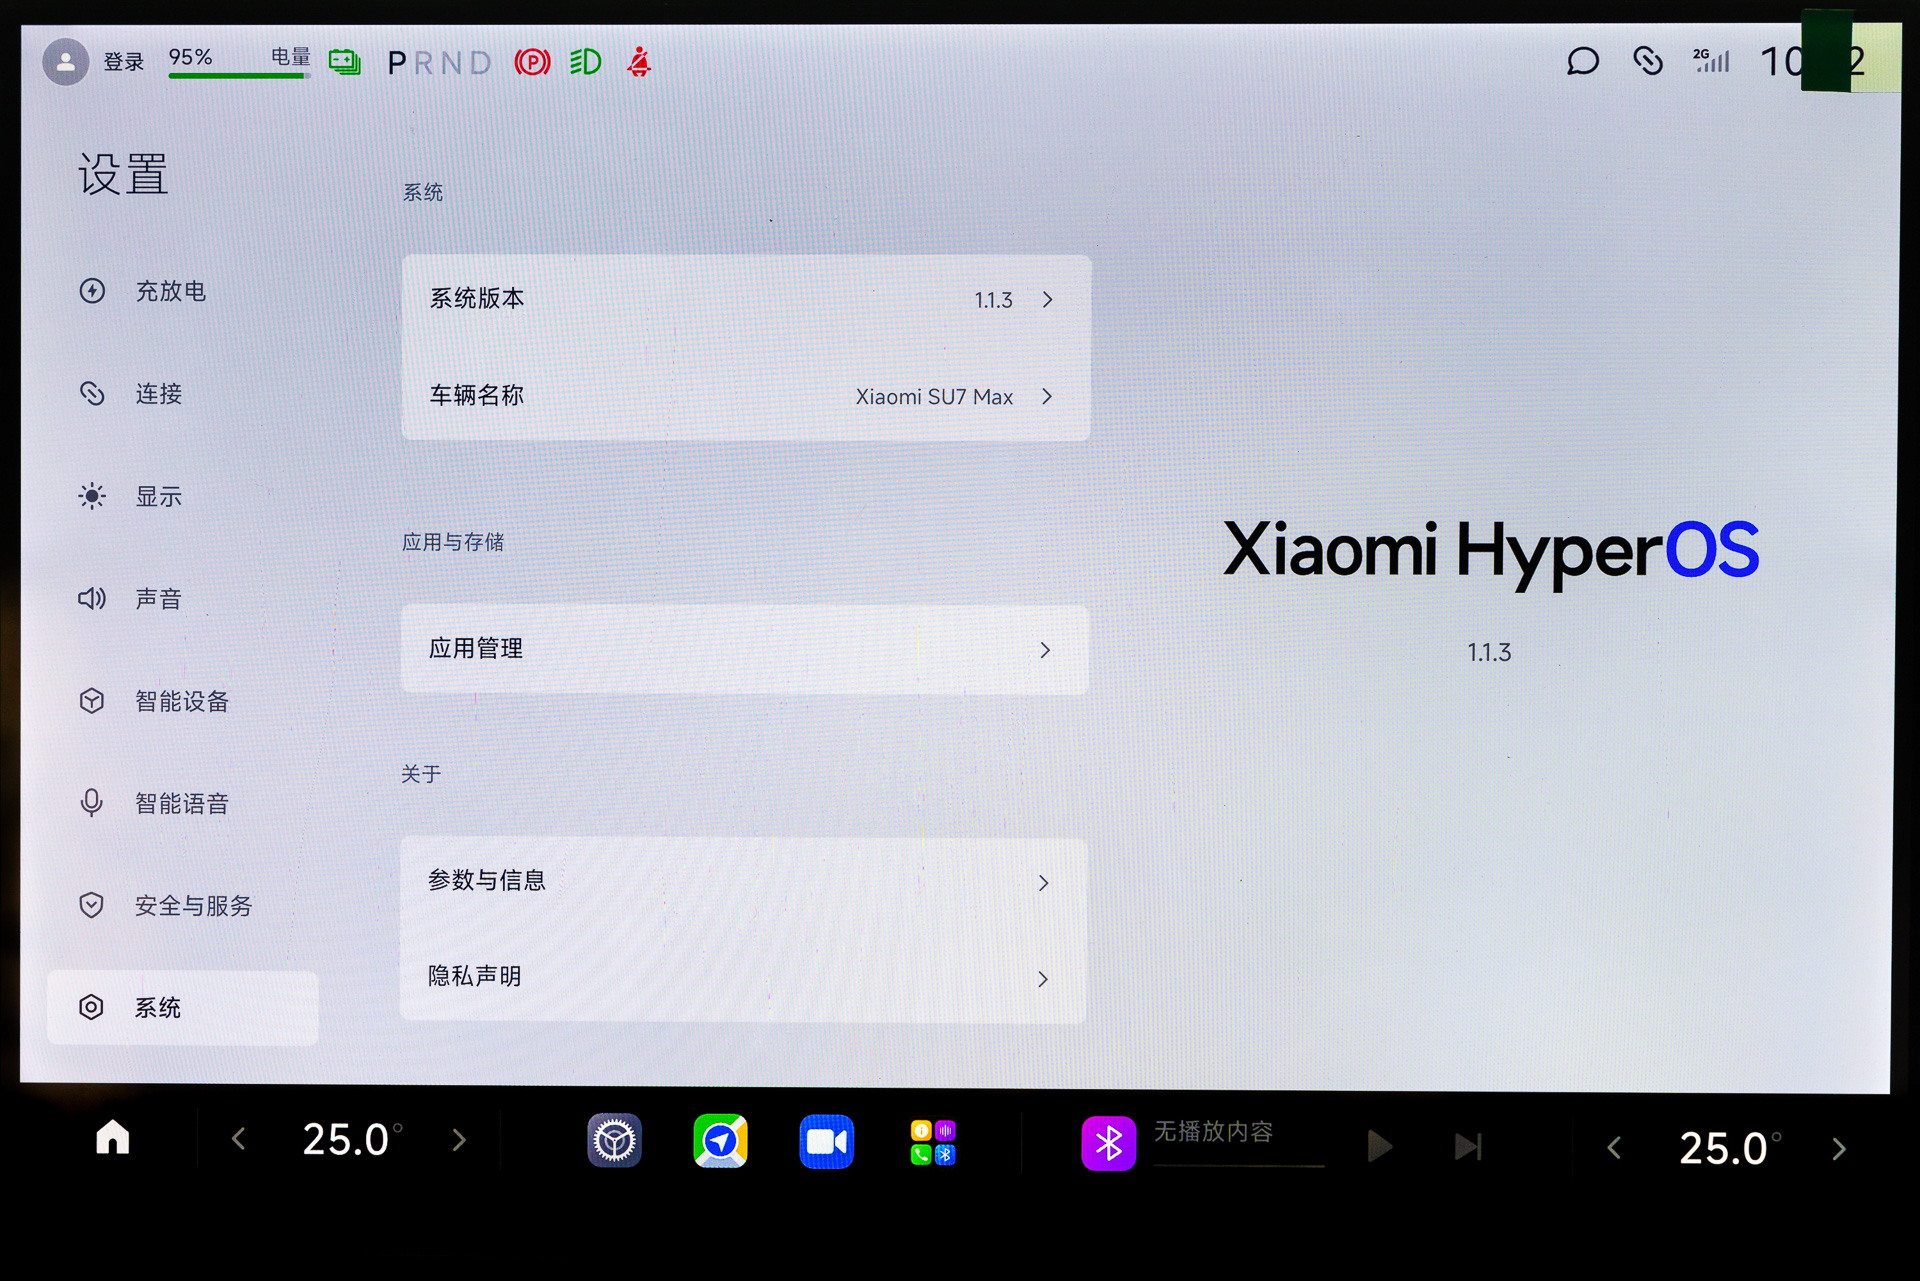This screenshot has height=1281, width=1920.
Task: Open 车辆名称 Xiaomi SU7 Max row
Action: [745, 396]
